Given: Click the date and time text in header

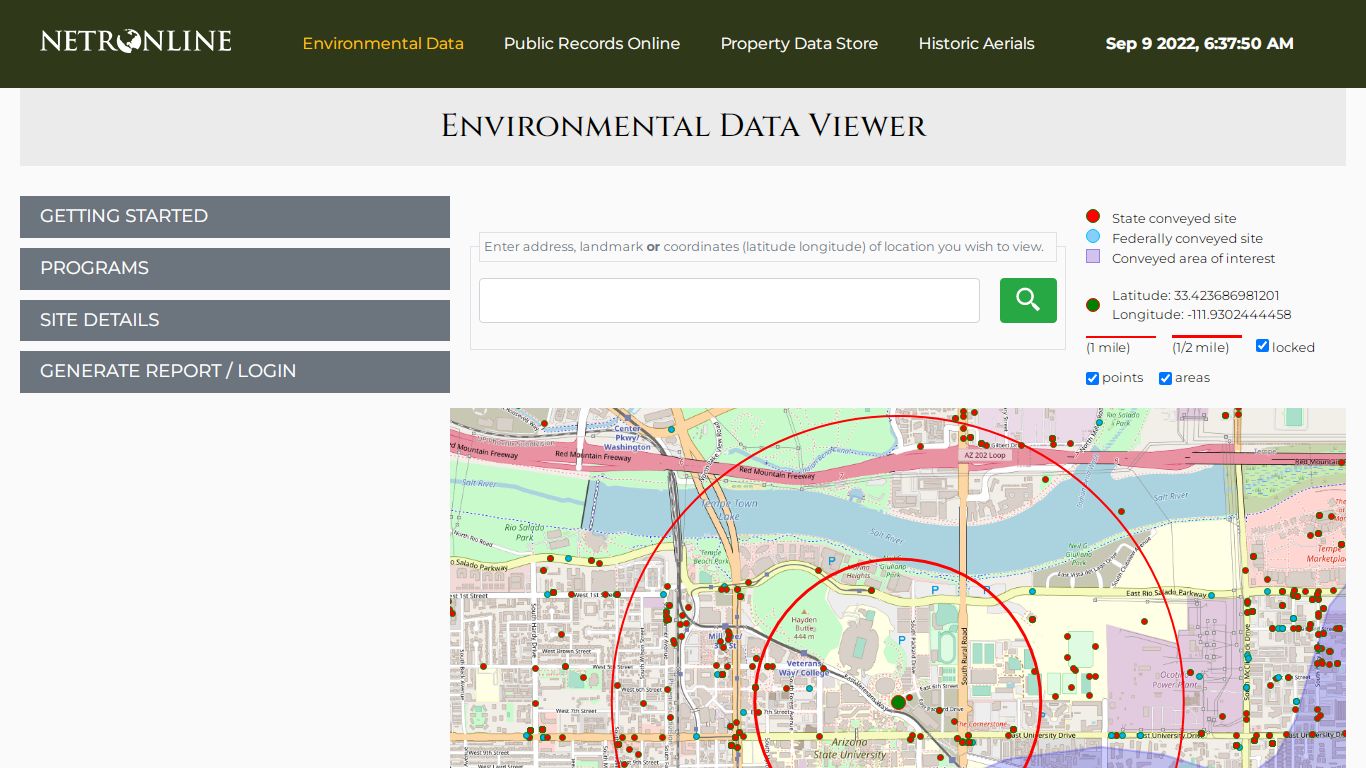Looking at the screenshot, I should (x=1199, y=44).
